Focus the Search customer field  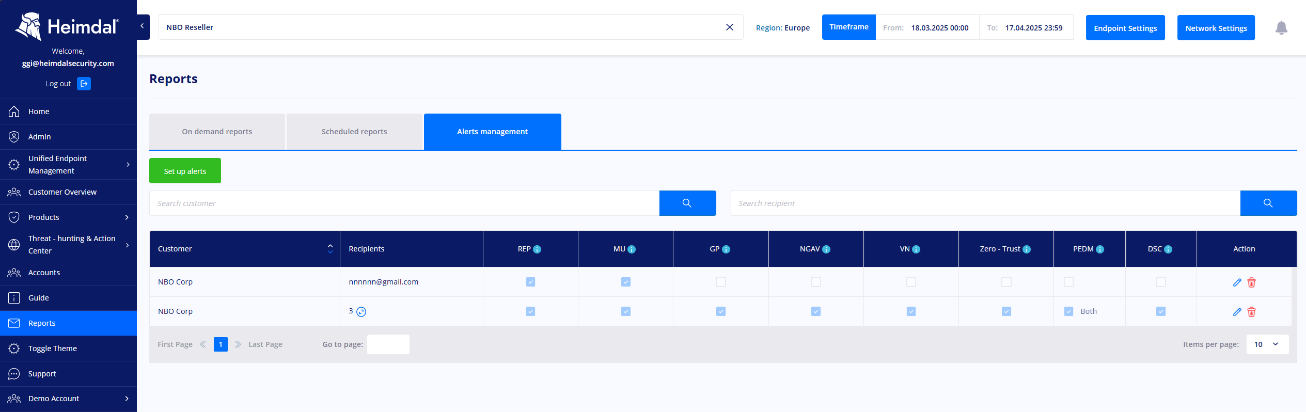coord(404,203)
